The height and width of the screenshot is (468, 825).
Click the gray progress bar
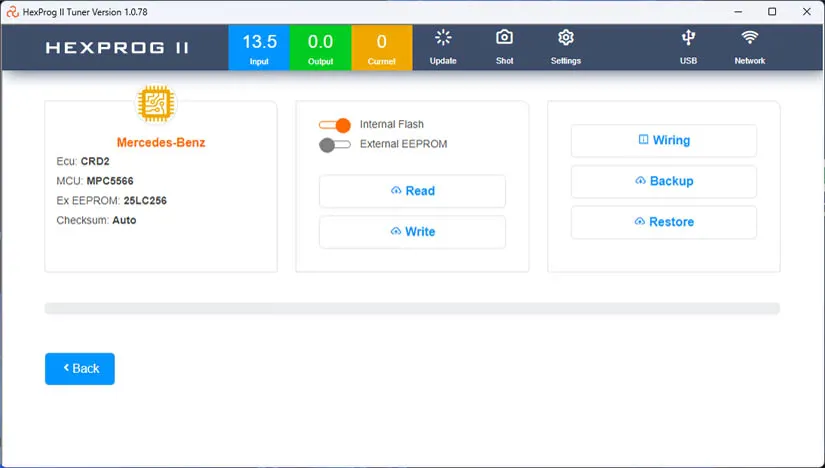tap(412, 308)
